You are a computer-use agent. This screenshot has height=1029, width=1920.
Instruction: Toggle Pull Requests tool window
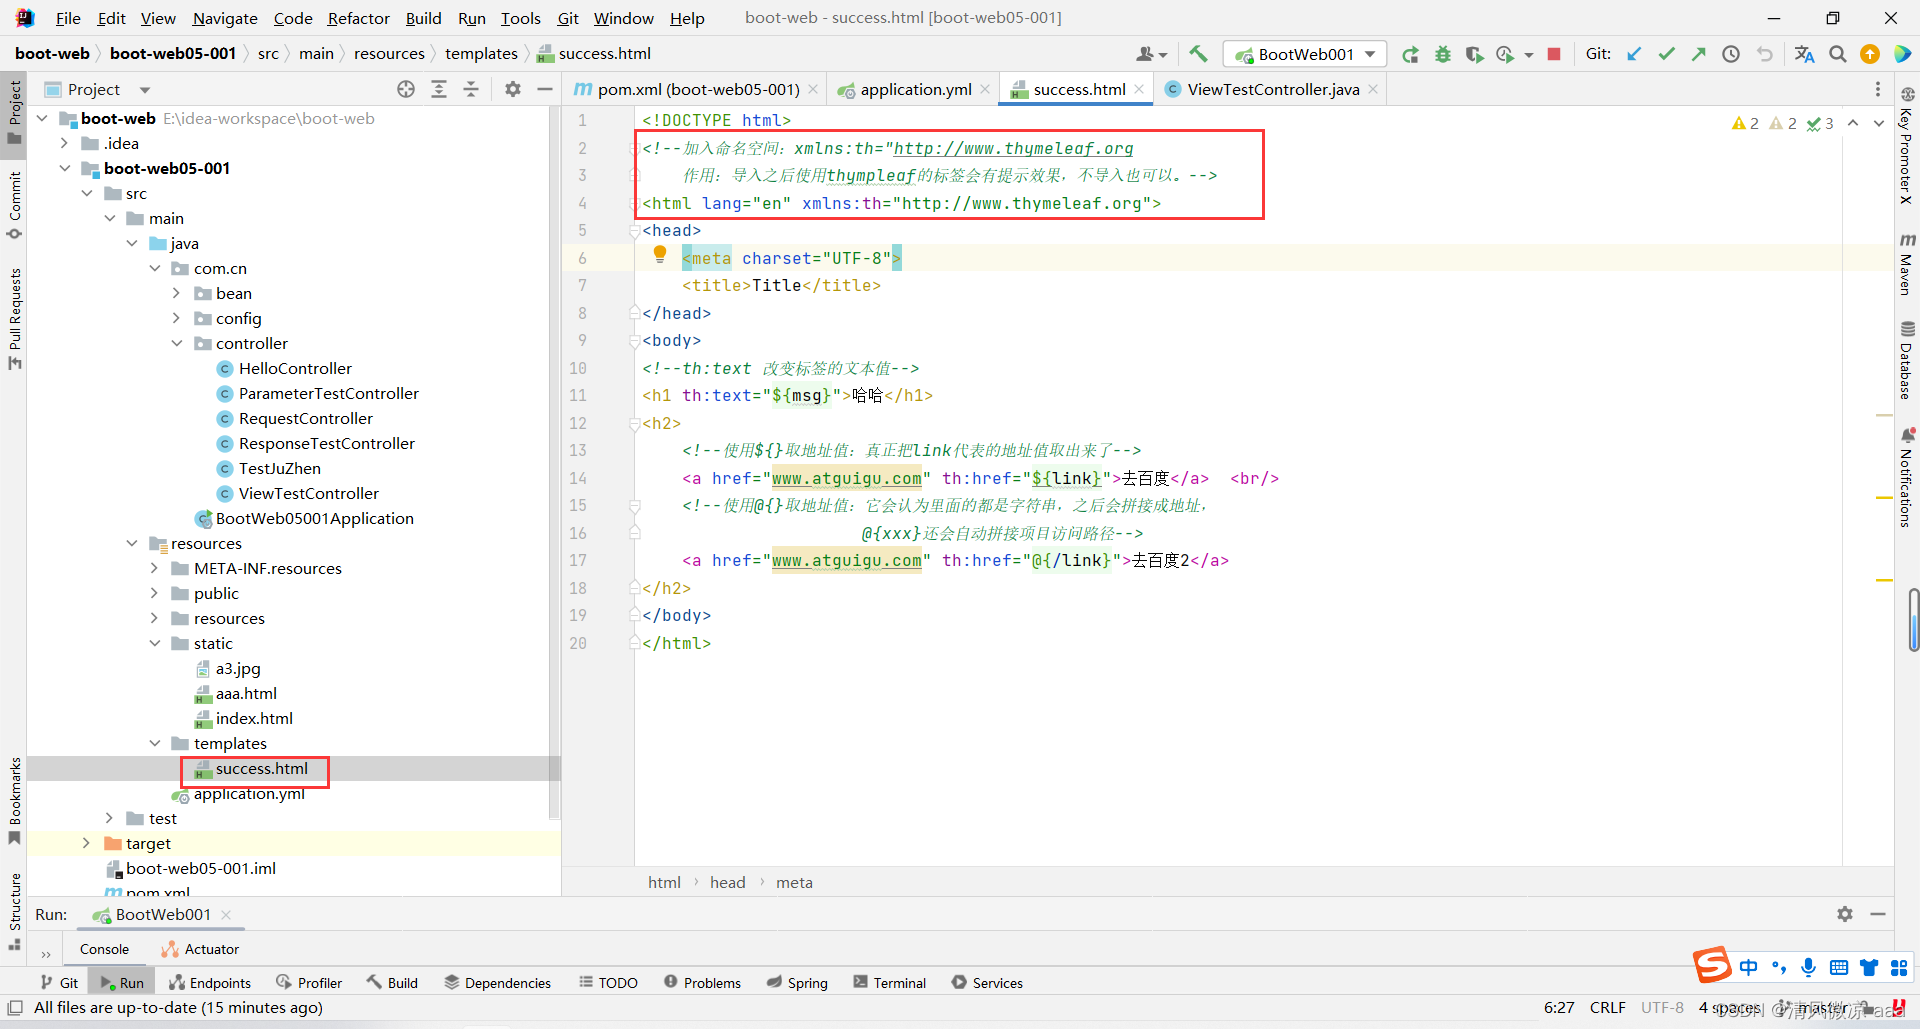click(x=14, y=318)
